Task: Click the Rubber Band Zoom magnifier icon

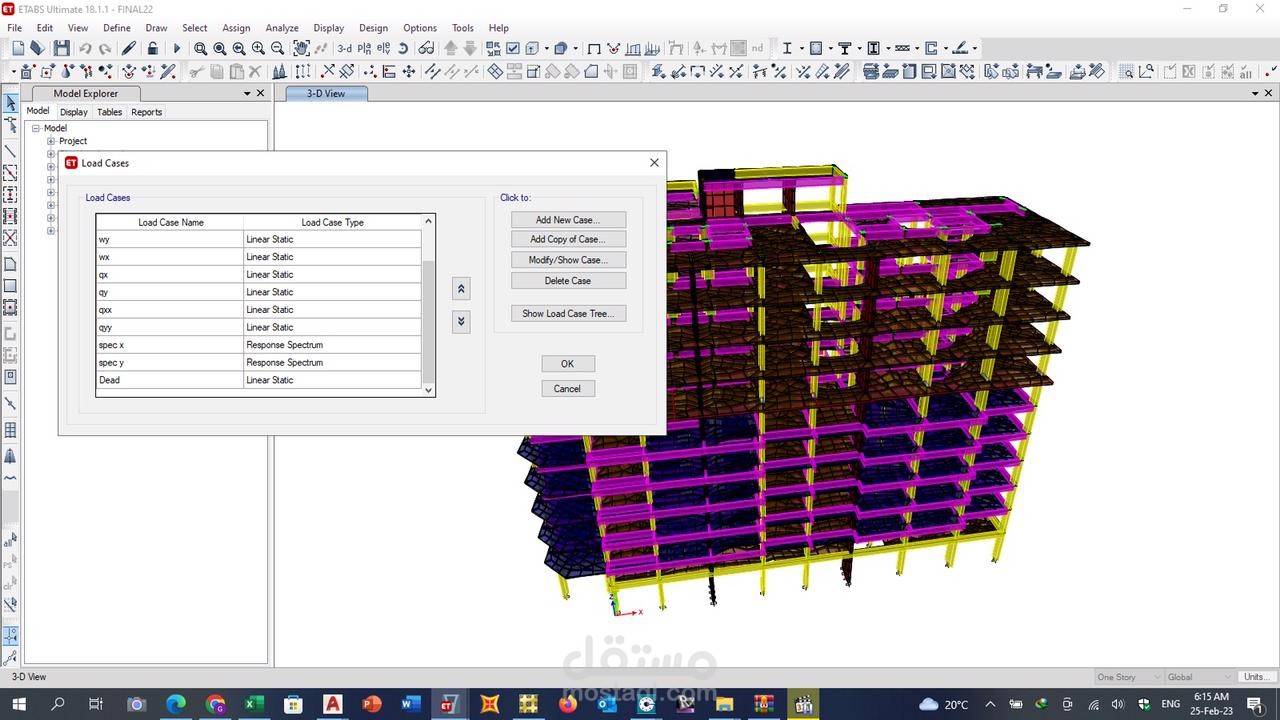Action: (200, 48)
